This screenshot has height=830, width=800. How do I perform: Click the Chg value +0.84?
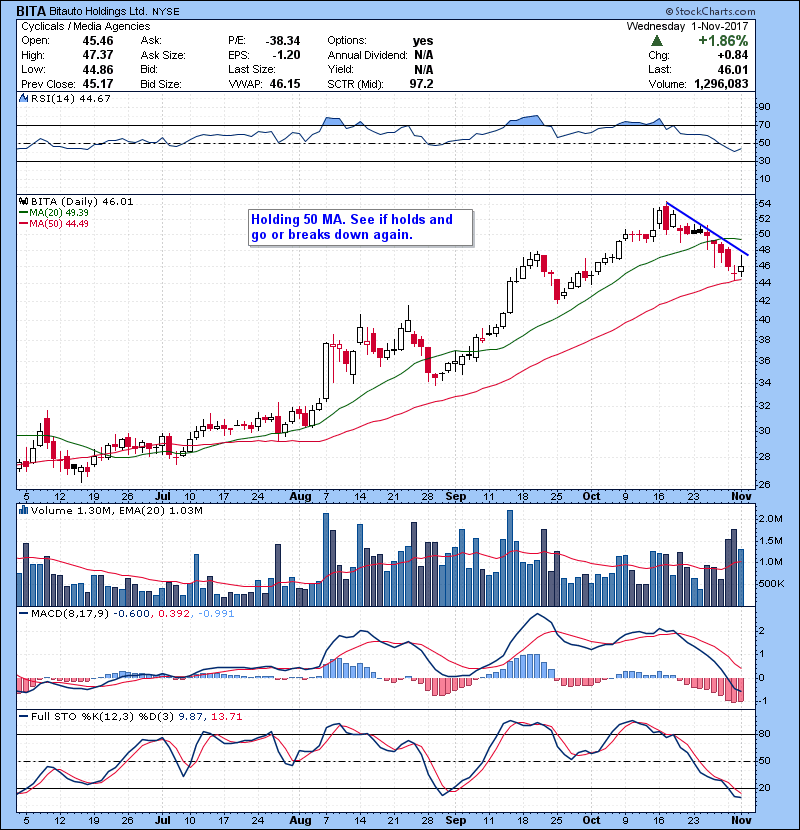733,55
